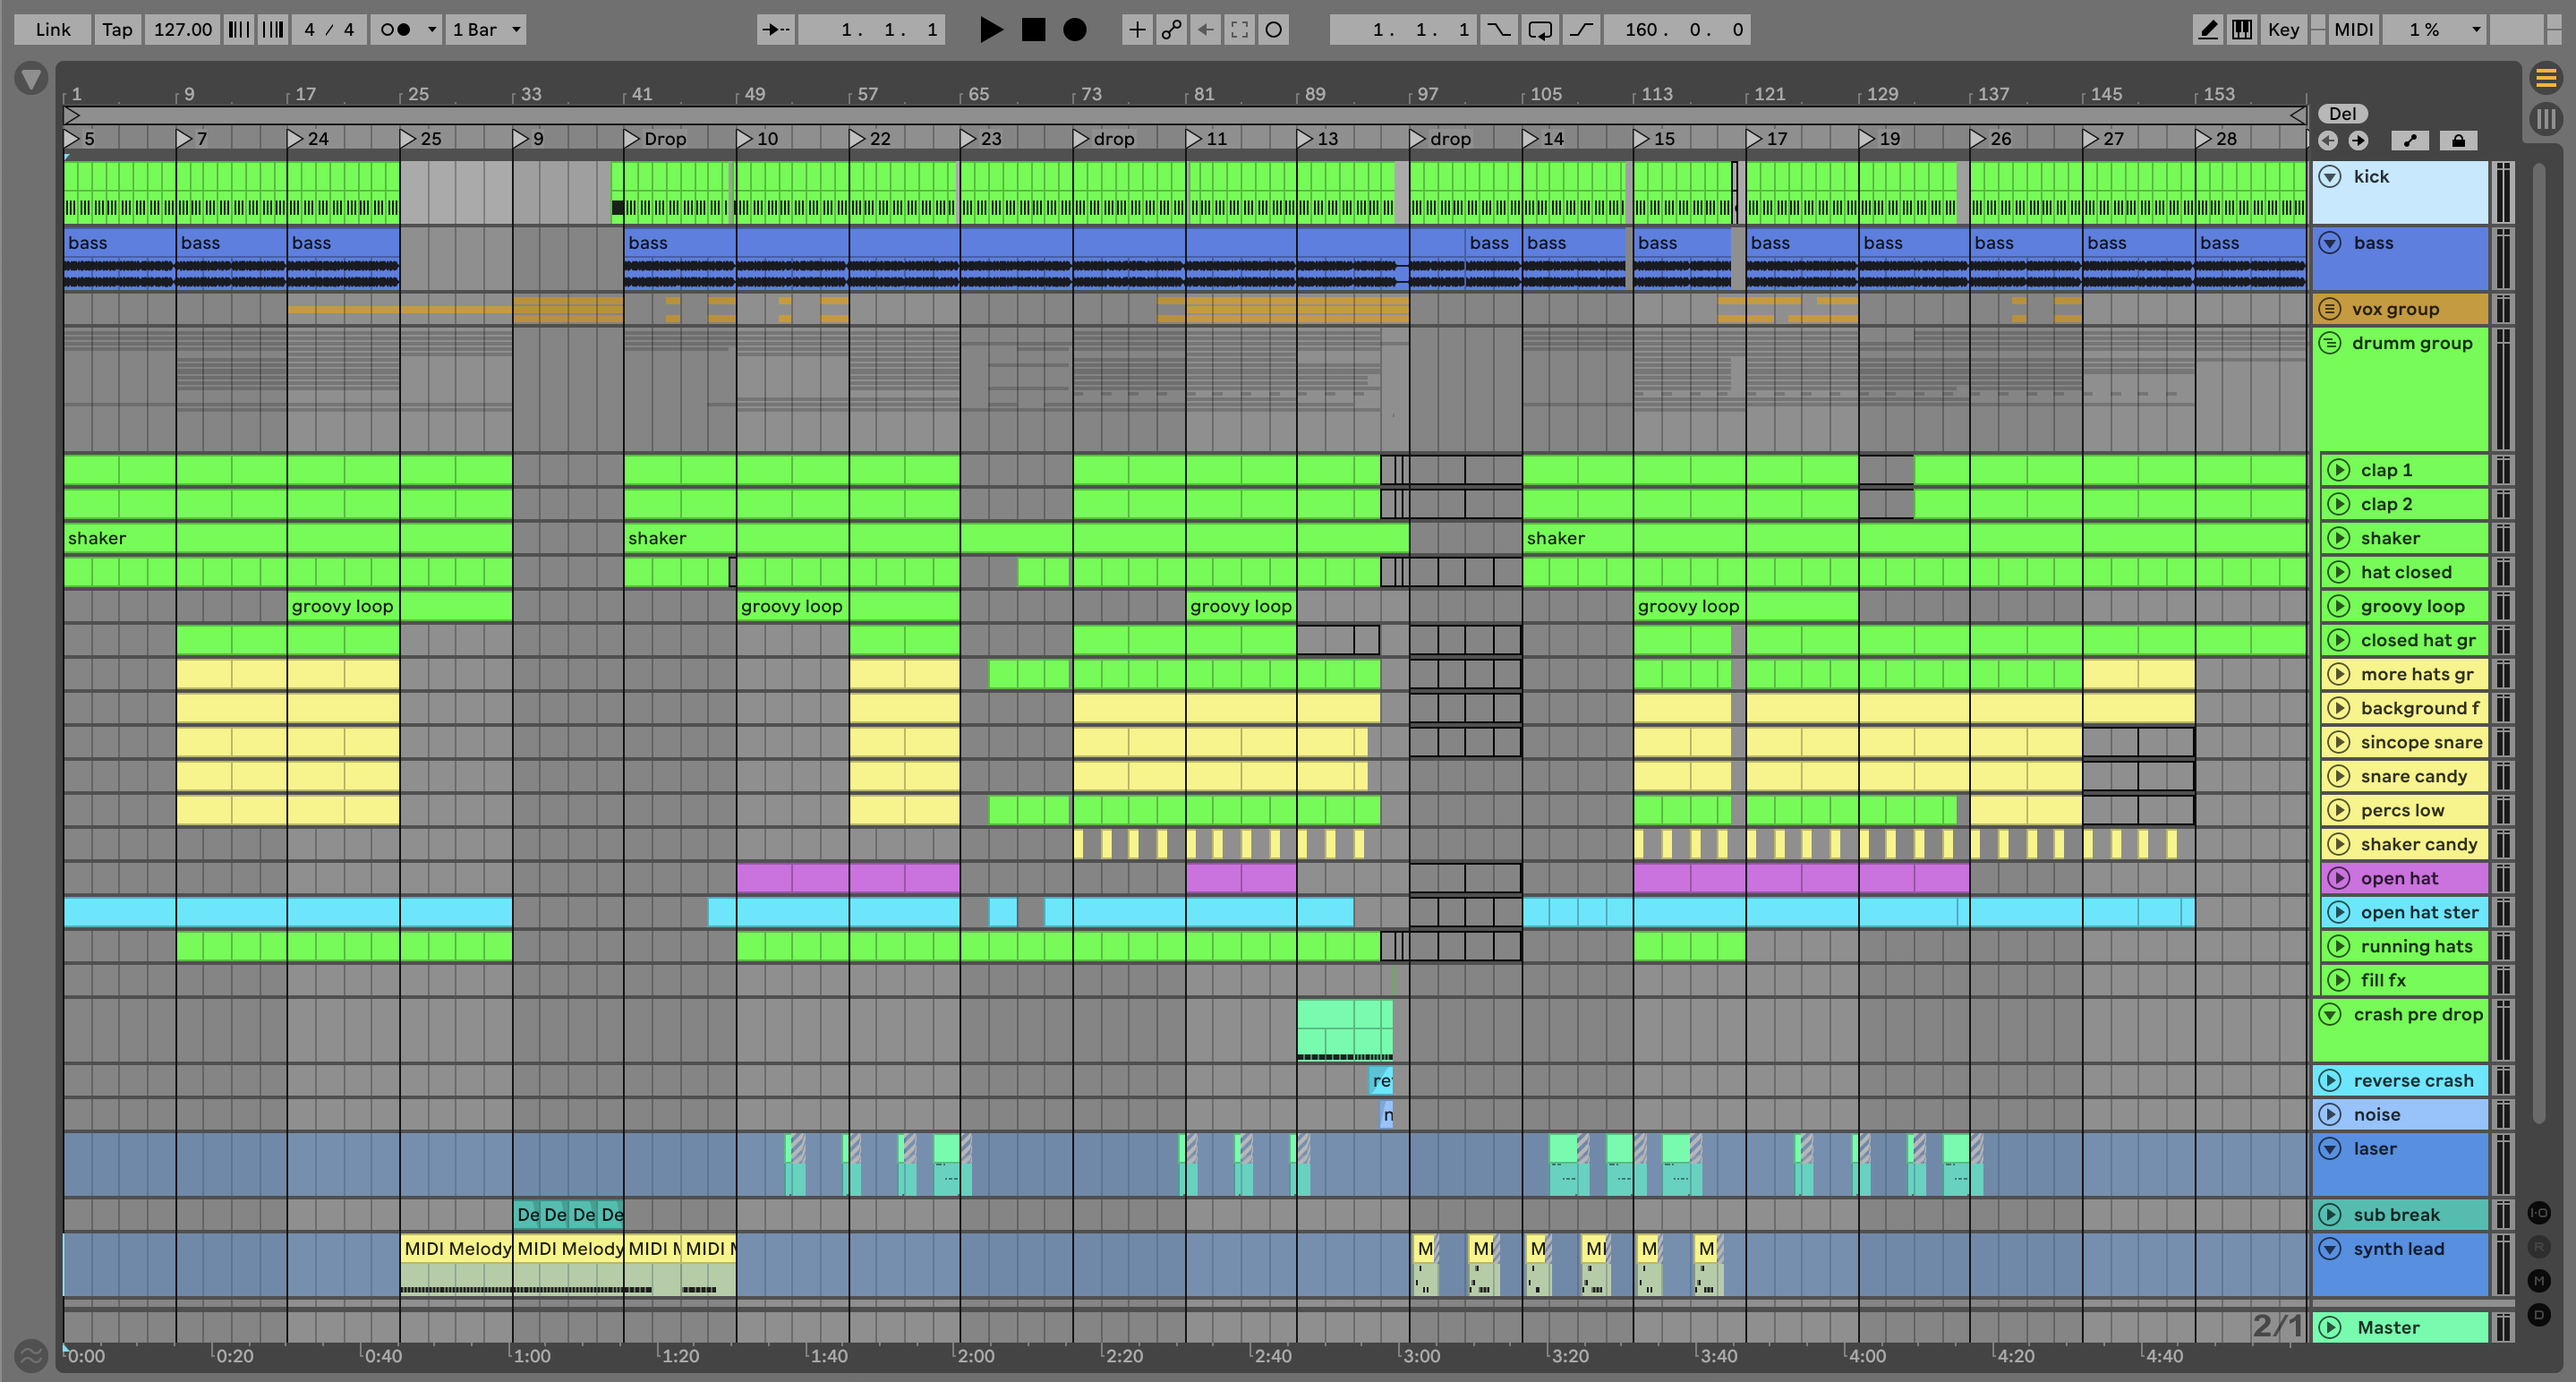Toggle the loop switch in transport

(x=1540, y=30)
